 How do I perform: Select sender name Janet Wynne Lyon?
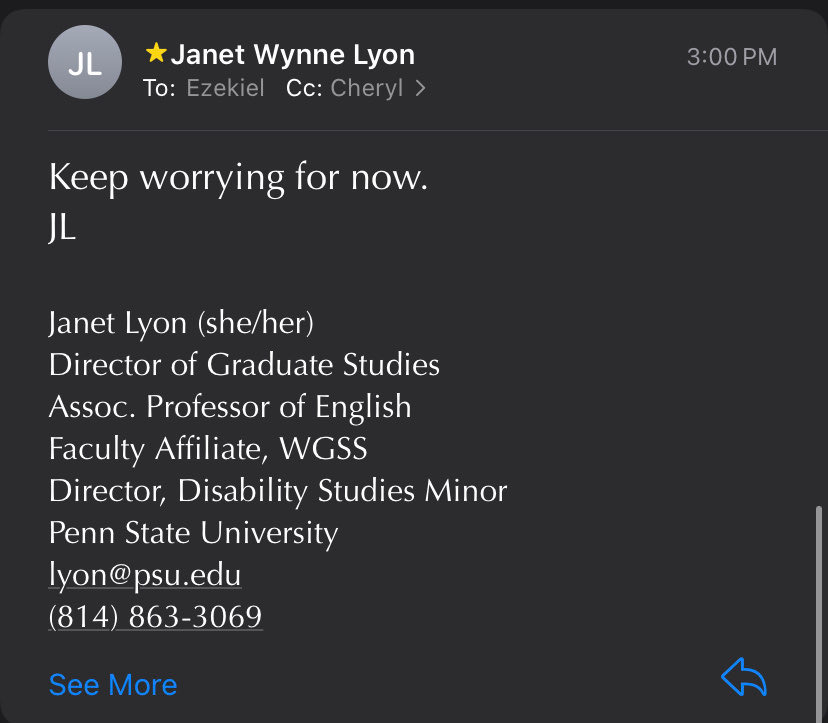292,54
